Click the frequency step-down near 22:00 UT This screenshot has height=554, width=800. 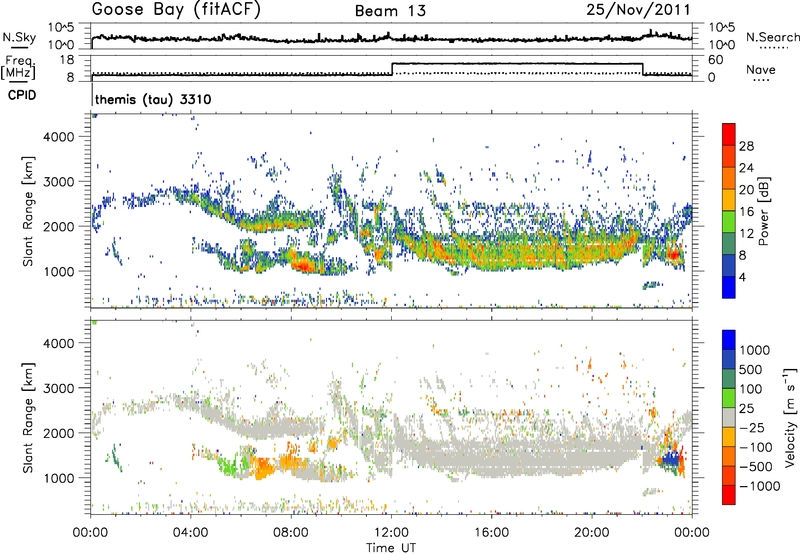(643, 69)
